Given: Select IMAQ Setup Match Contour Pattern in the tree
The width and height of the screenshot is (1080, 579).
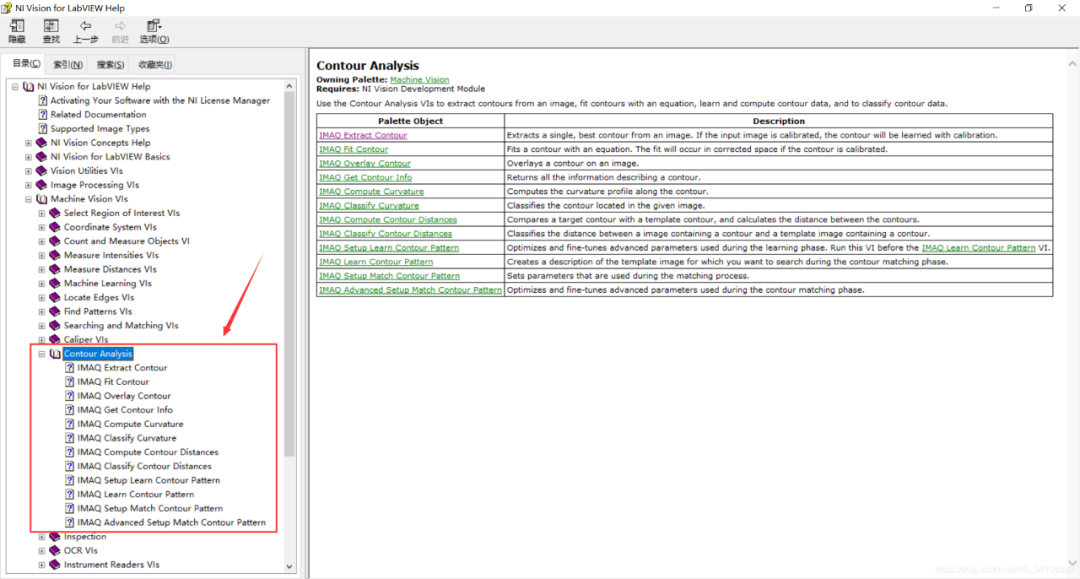Looking at the screenshot, I should tap(150, 508).
